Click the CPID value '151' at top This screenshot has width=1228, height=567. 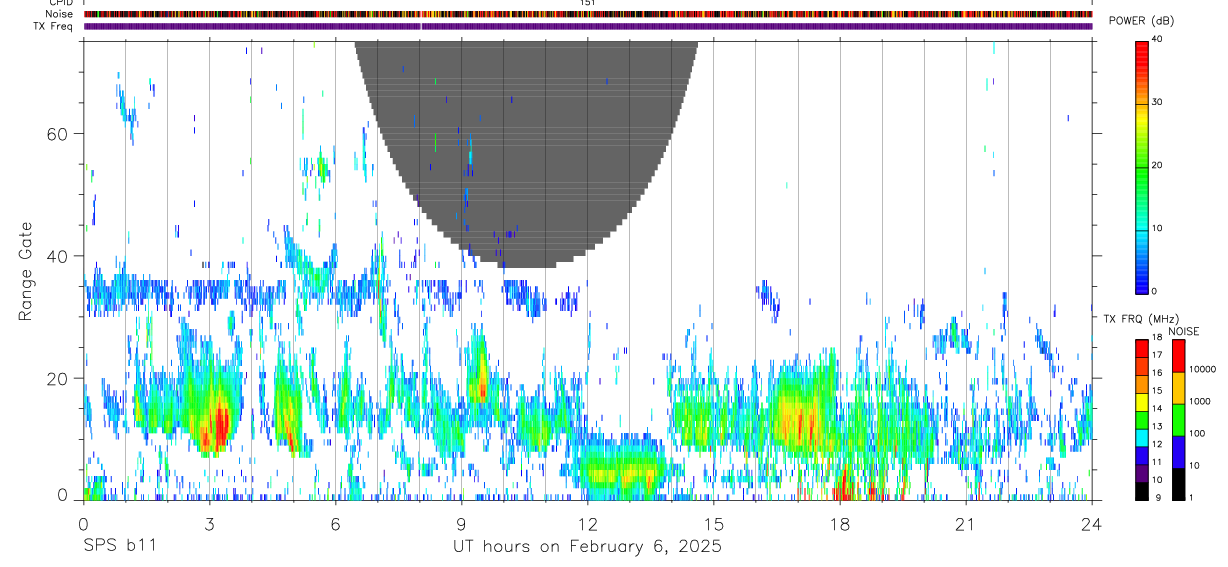coord(587,3)
